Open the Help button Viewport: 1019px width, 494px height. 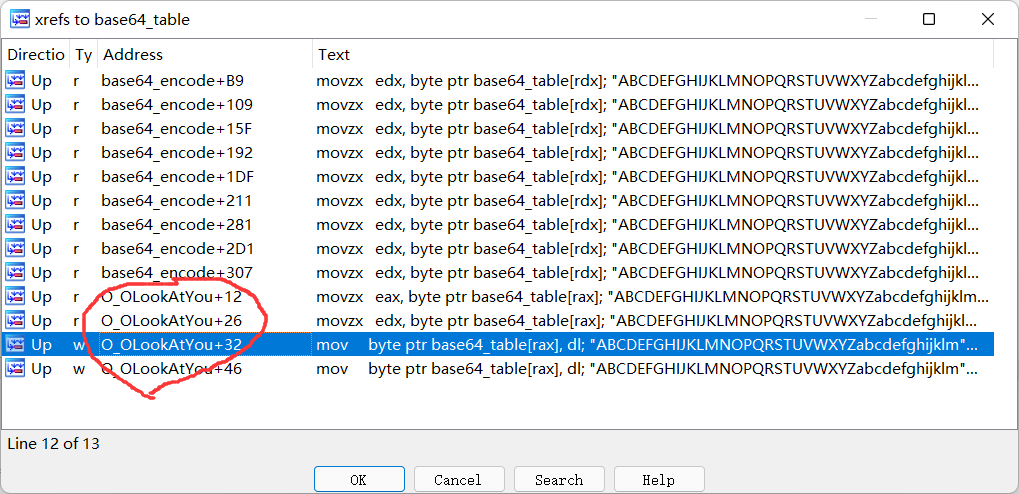click(658, 480)
